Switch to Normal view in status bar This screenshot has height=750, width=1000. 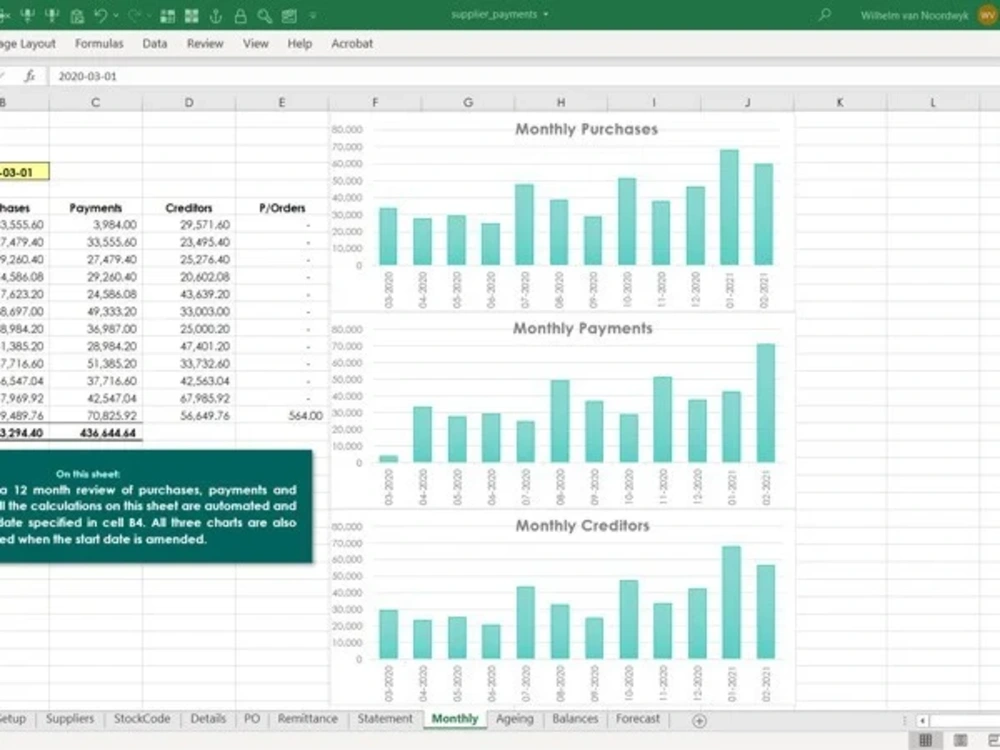[x=925, y=740]
